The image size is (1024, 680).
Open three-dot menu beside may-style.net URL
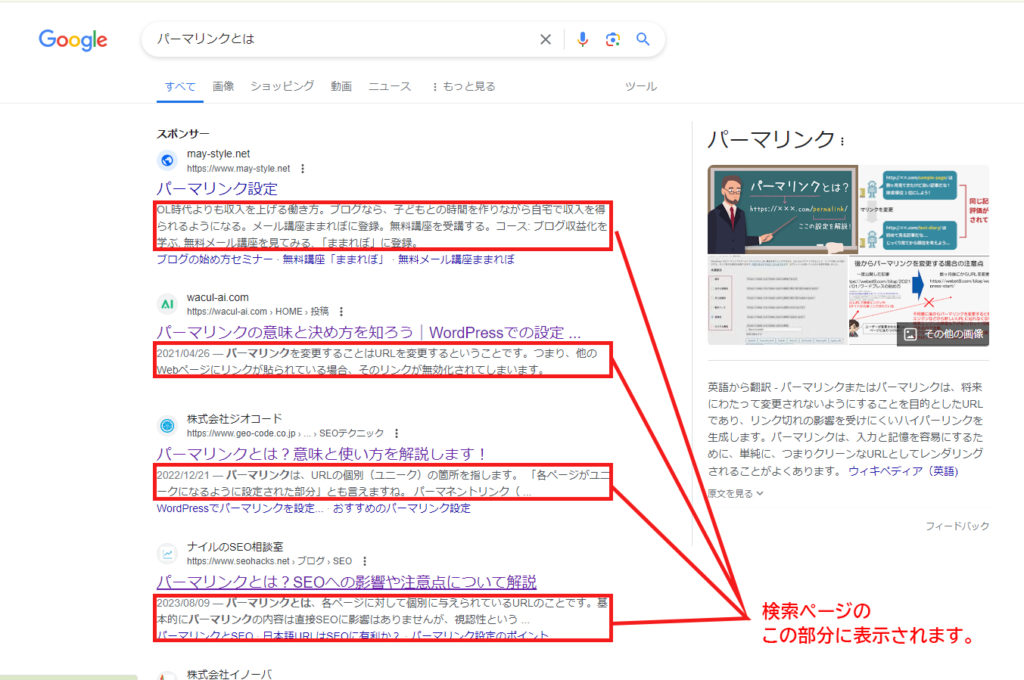click(303, 169)
